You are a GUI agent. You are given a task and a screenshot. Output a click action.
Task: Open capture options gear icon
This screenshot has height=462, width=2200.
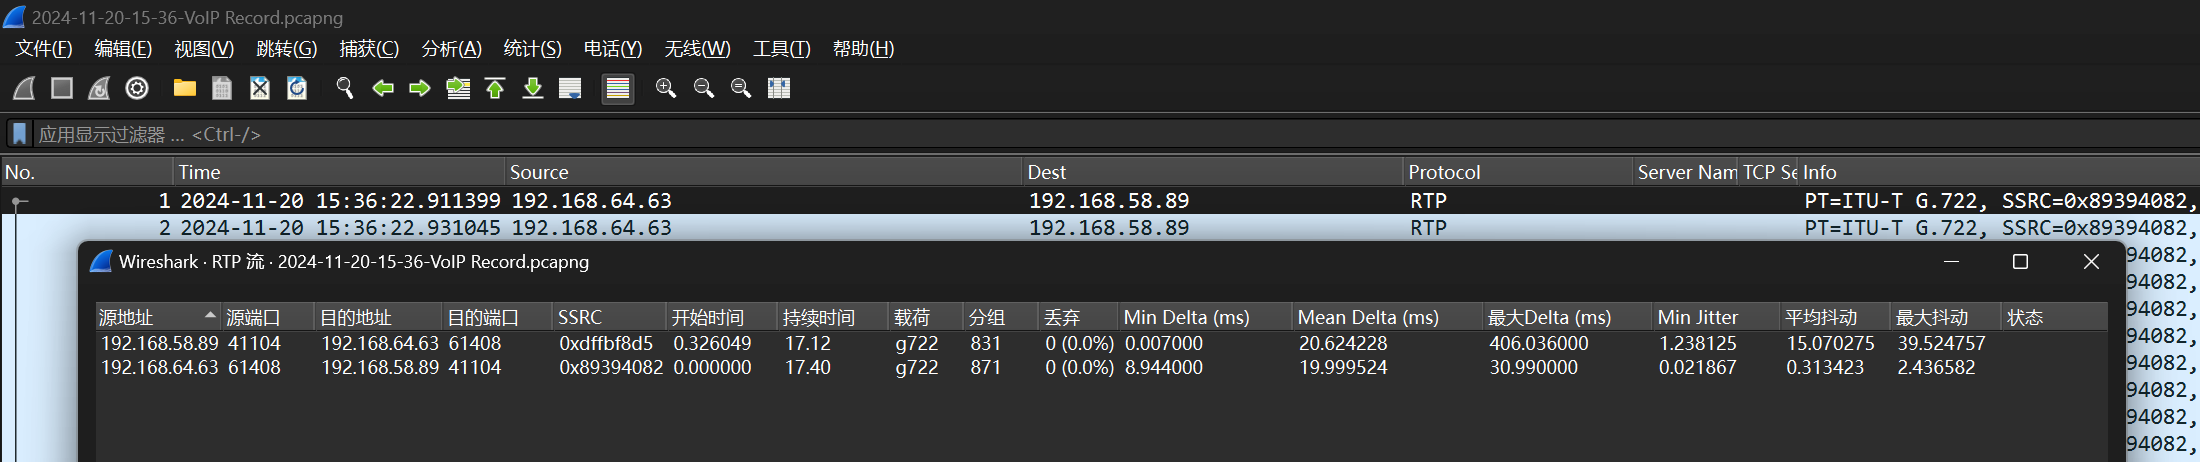pyautogui.click(x=137, y=89)
